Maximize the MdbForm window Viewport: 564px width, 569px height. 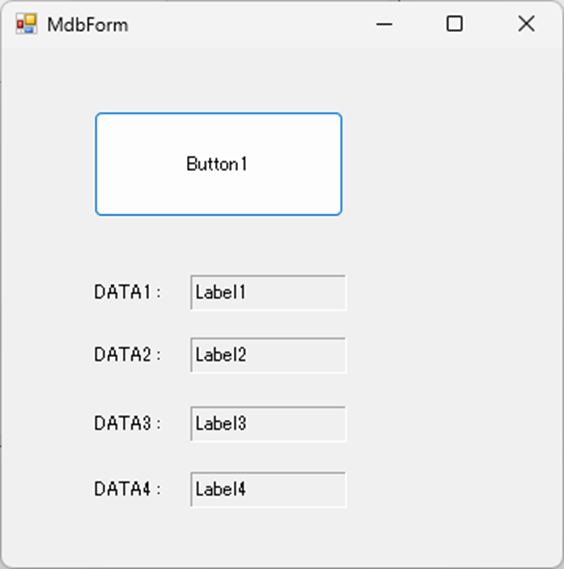(454, 24)
